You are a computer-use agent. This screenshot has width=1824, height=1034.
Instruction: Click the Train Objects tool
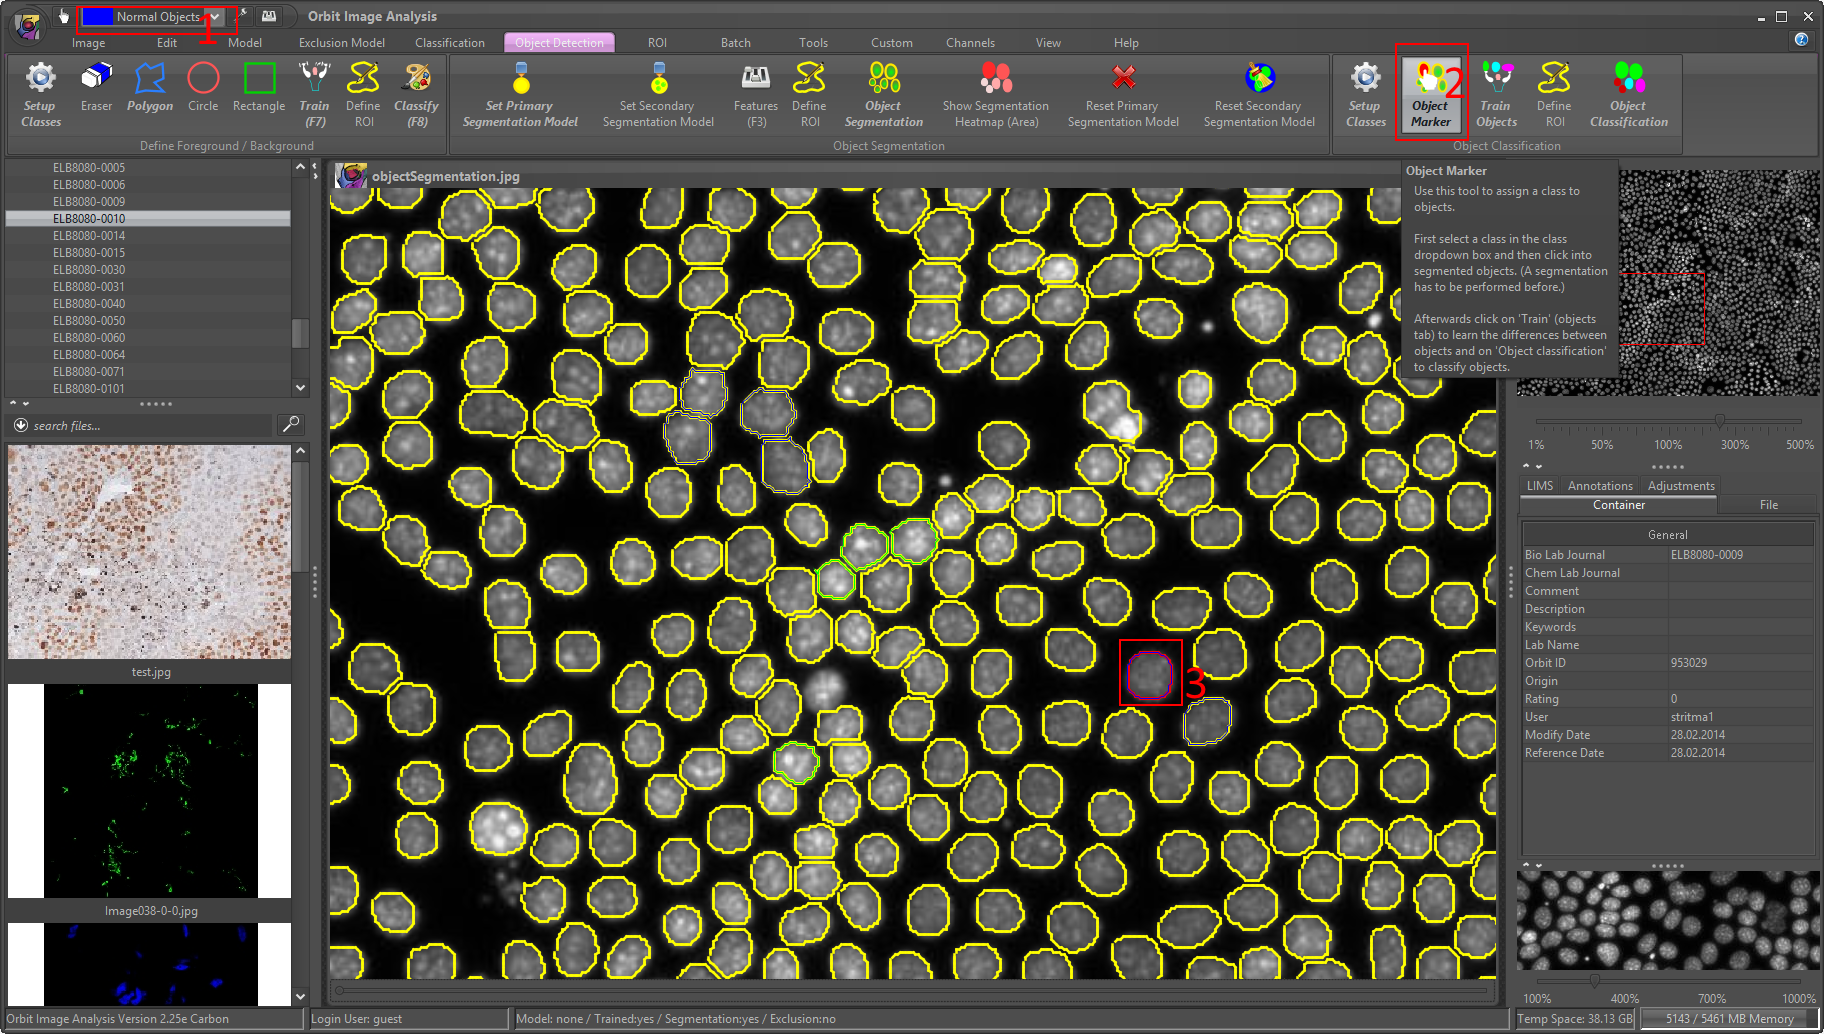1496,96
